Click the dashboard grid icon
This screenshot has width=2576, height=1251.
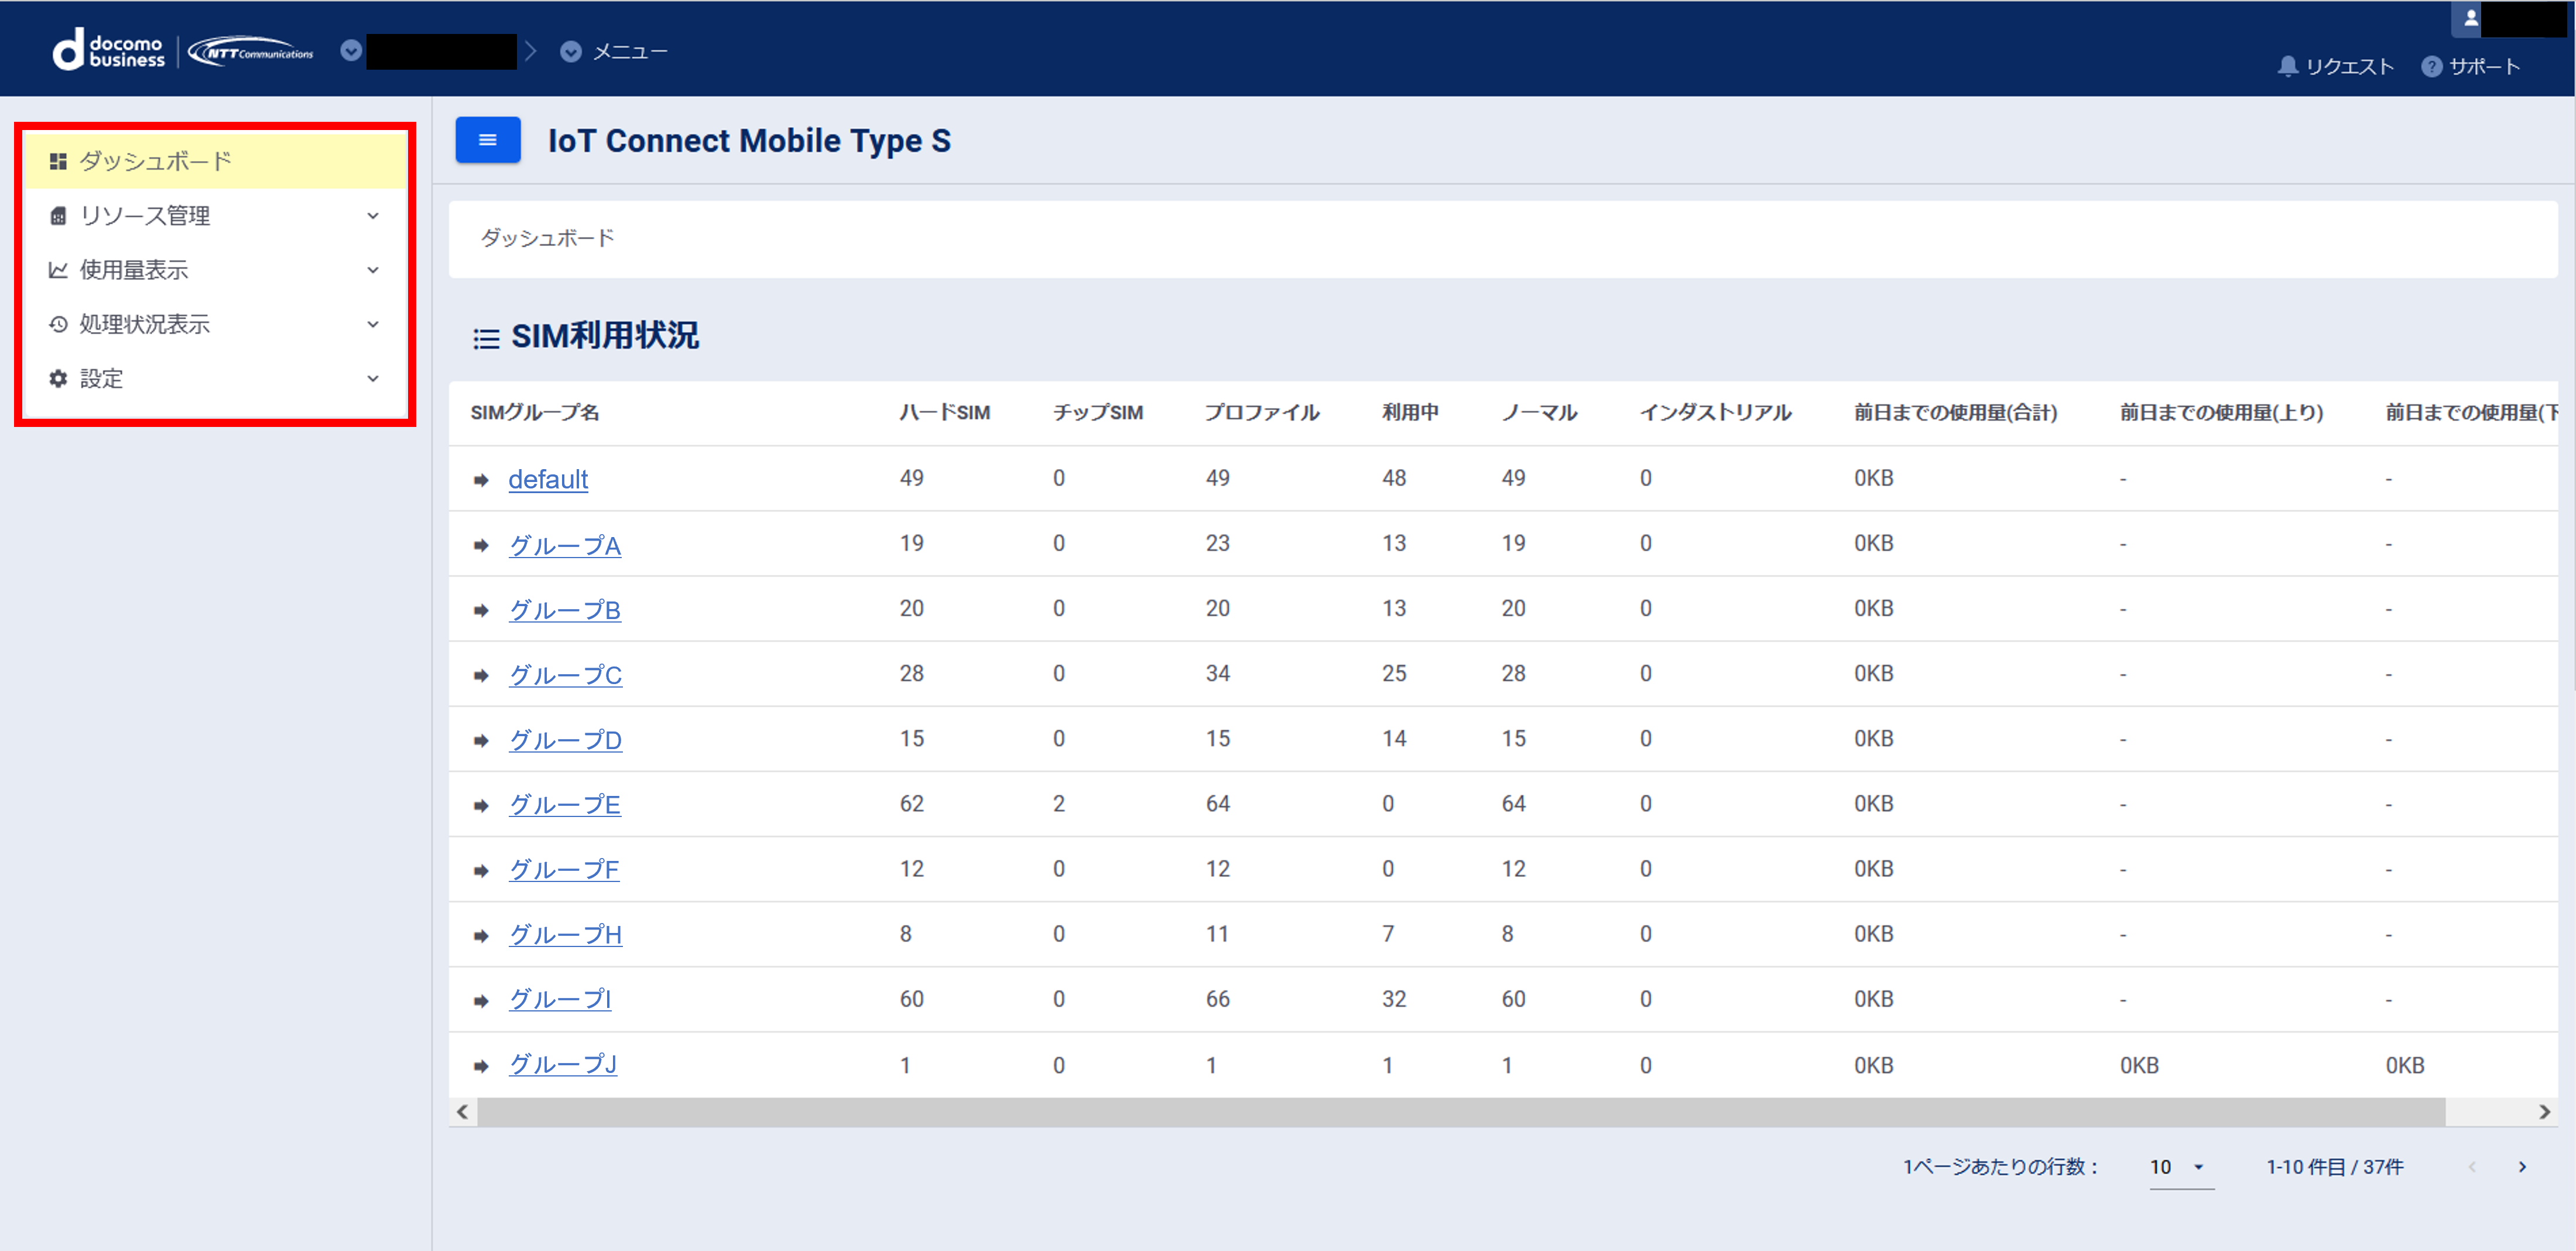tap(58, 161)
